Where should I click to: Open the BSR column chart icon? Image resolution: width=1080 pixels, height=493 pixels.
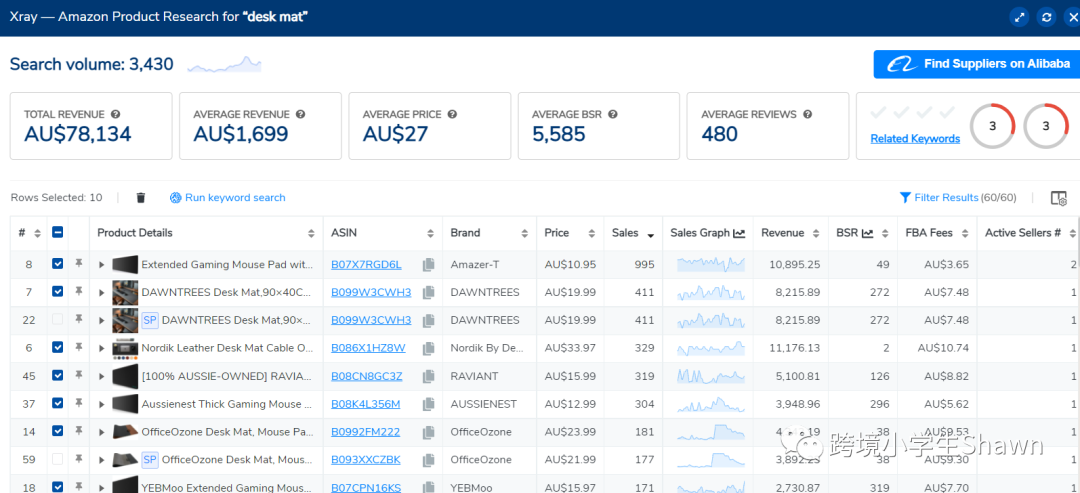pos(867,233)
